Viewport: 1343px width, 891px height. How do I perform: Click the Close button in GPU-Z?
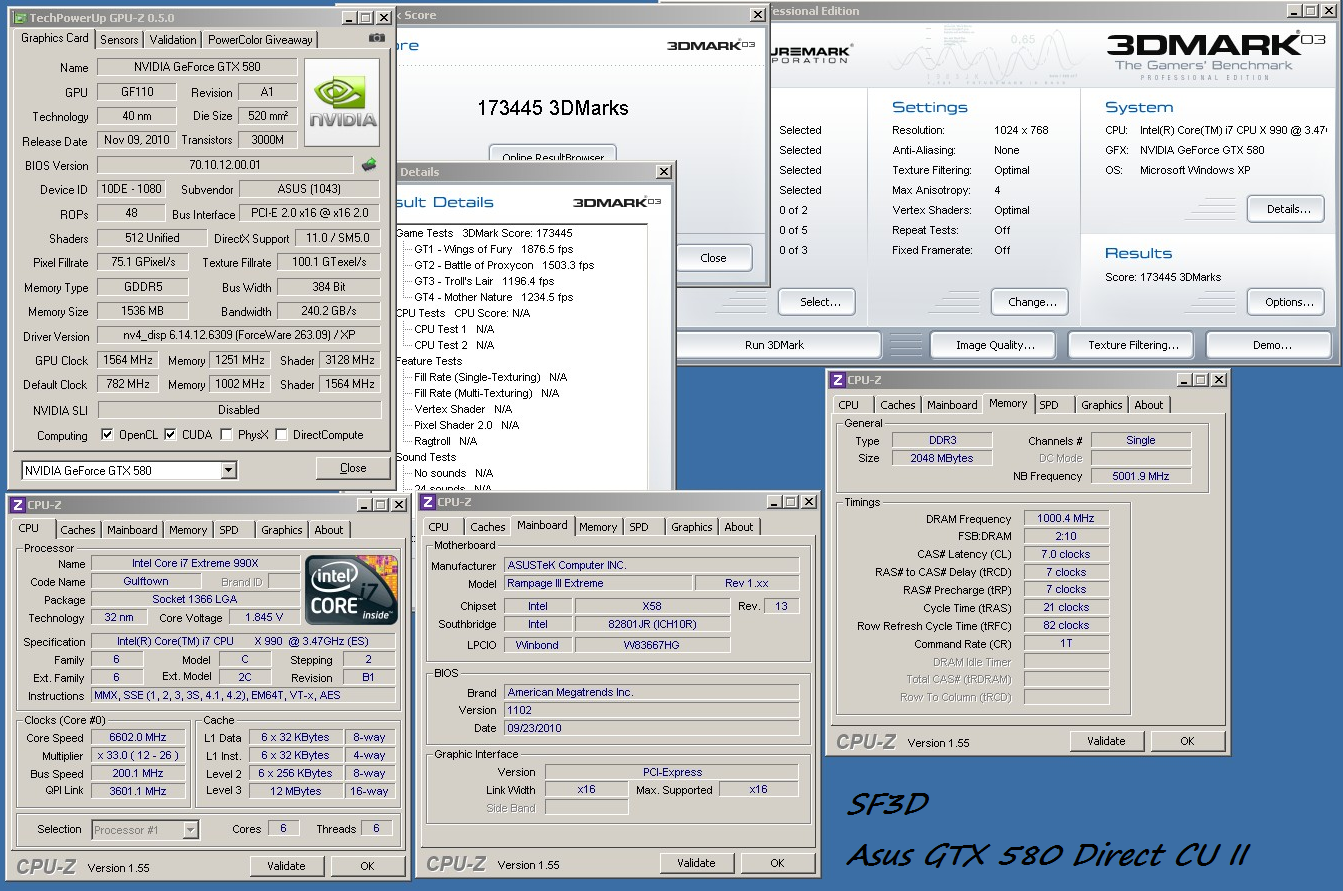pyautogui.click(x=353, y=468)
